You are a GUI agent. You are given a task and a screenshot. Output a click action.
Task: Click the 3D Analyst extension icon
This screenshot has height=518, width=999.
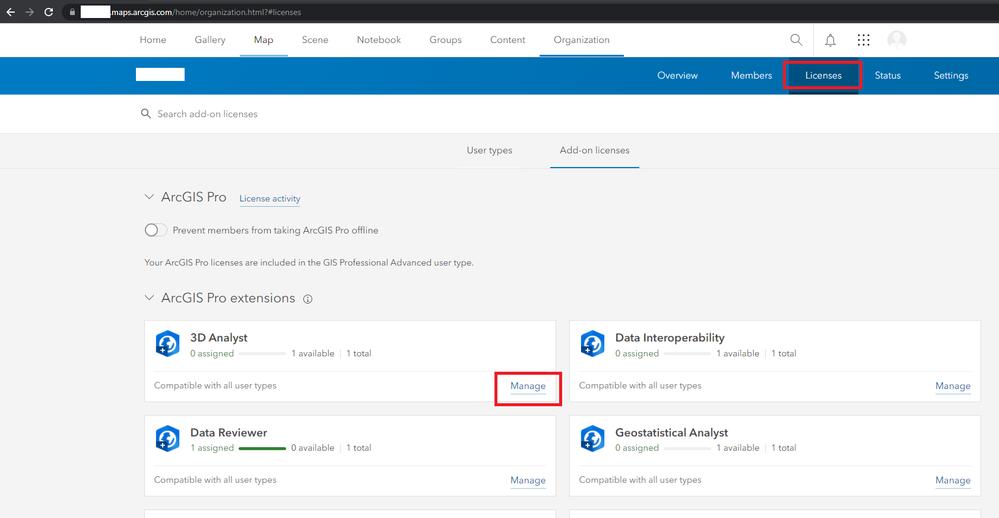(x=168, y=344)
